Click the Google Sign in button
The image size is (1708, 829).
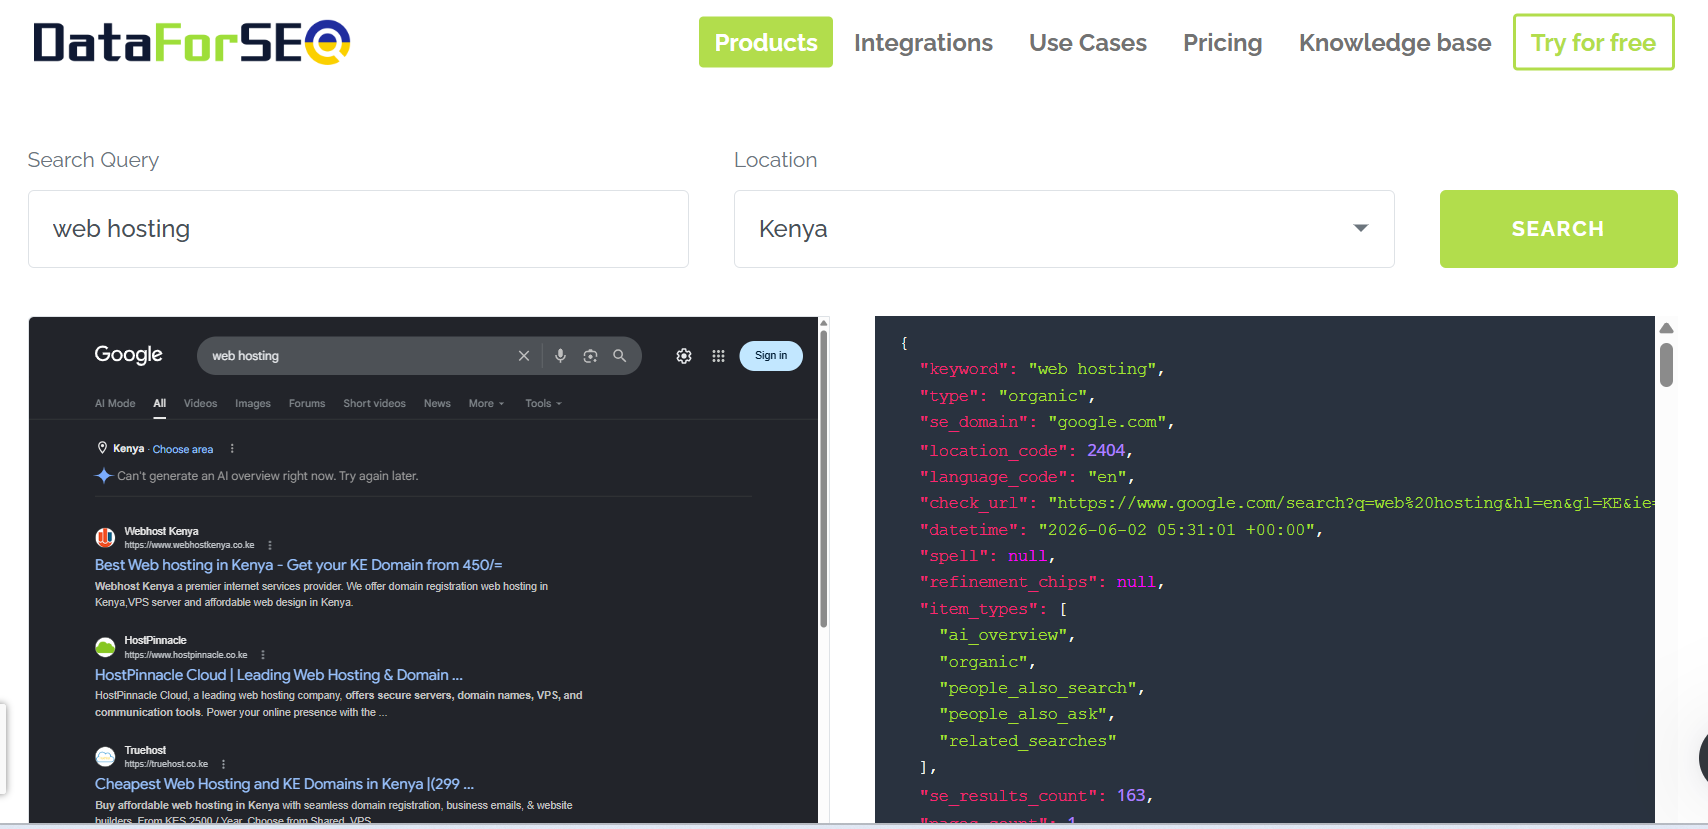tap(771, 356)
